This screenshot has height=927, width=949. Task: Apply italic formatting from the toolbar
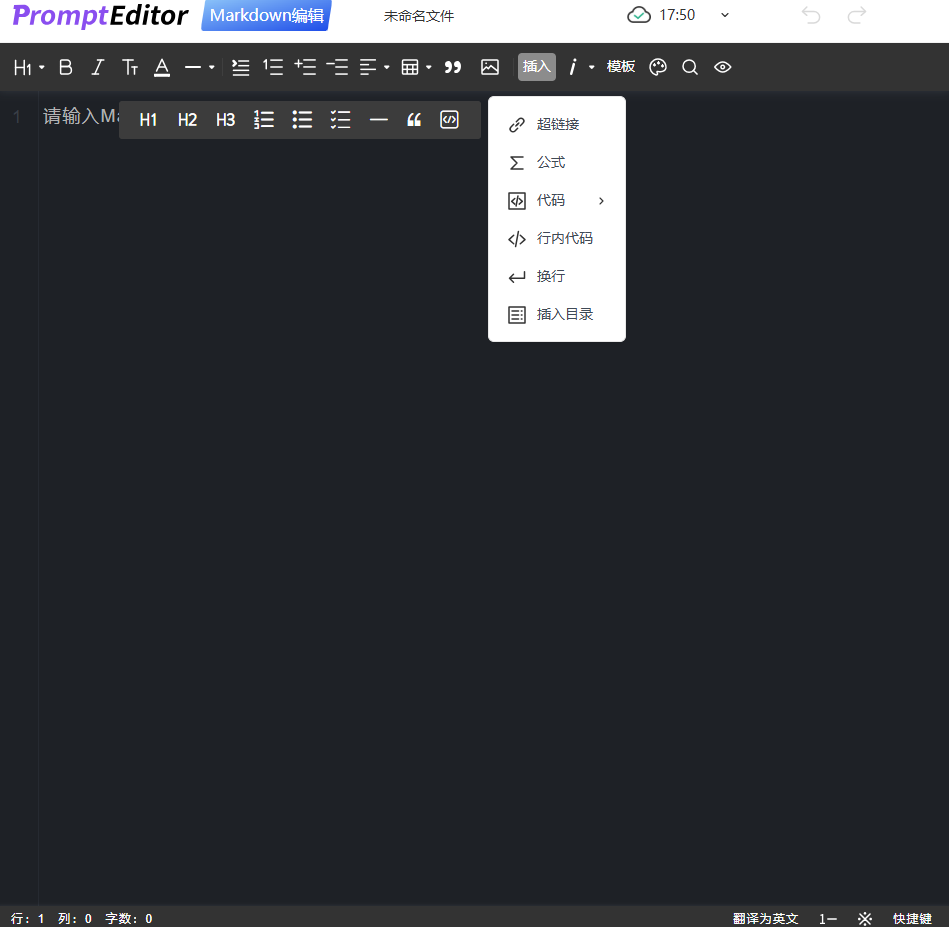click(x=97, y=67)
